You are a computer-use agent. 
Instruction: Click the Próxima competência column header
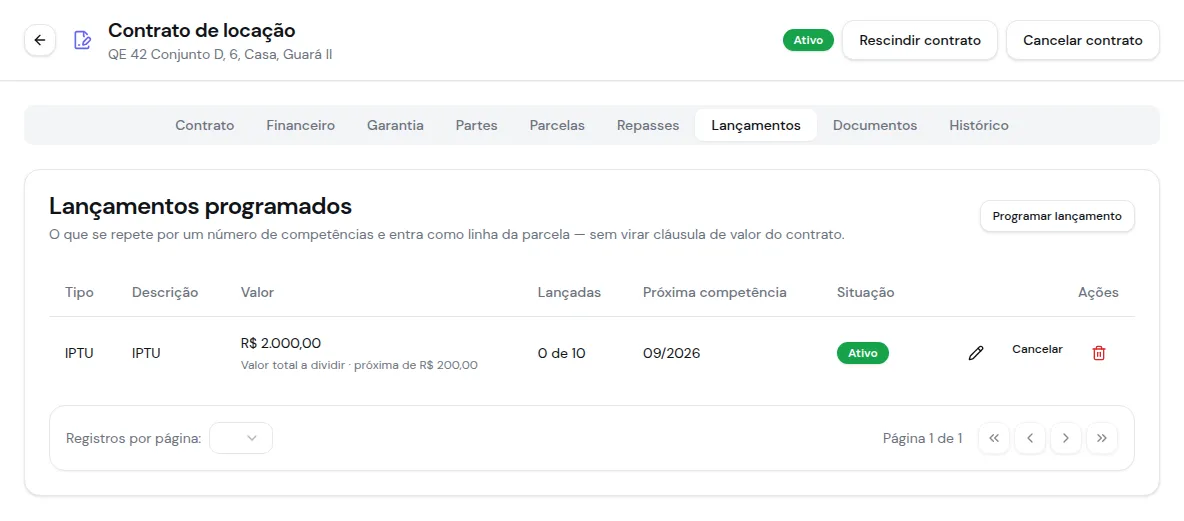[x=714, y=292]
